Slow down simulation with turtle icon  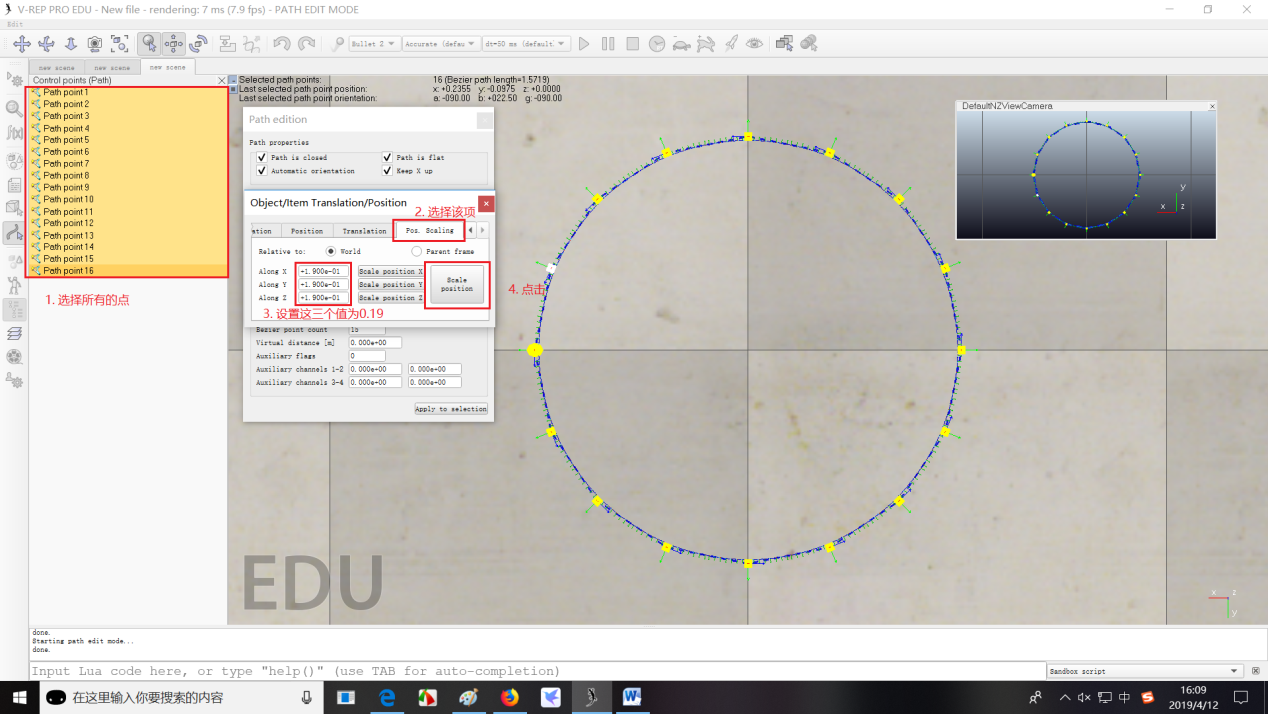click(x=681, y=44)
